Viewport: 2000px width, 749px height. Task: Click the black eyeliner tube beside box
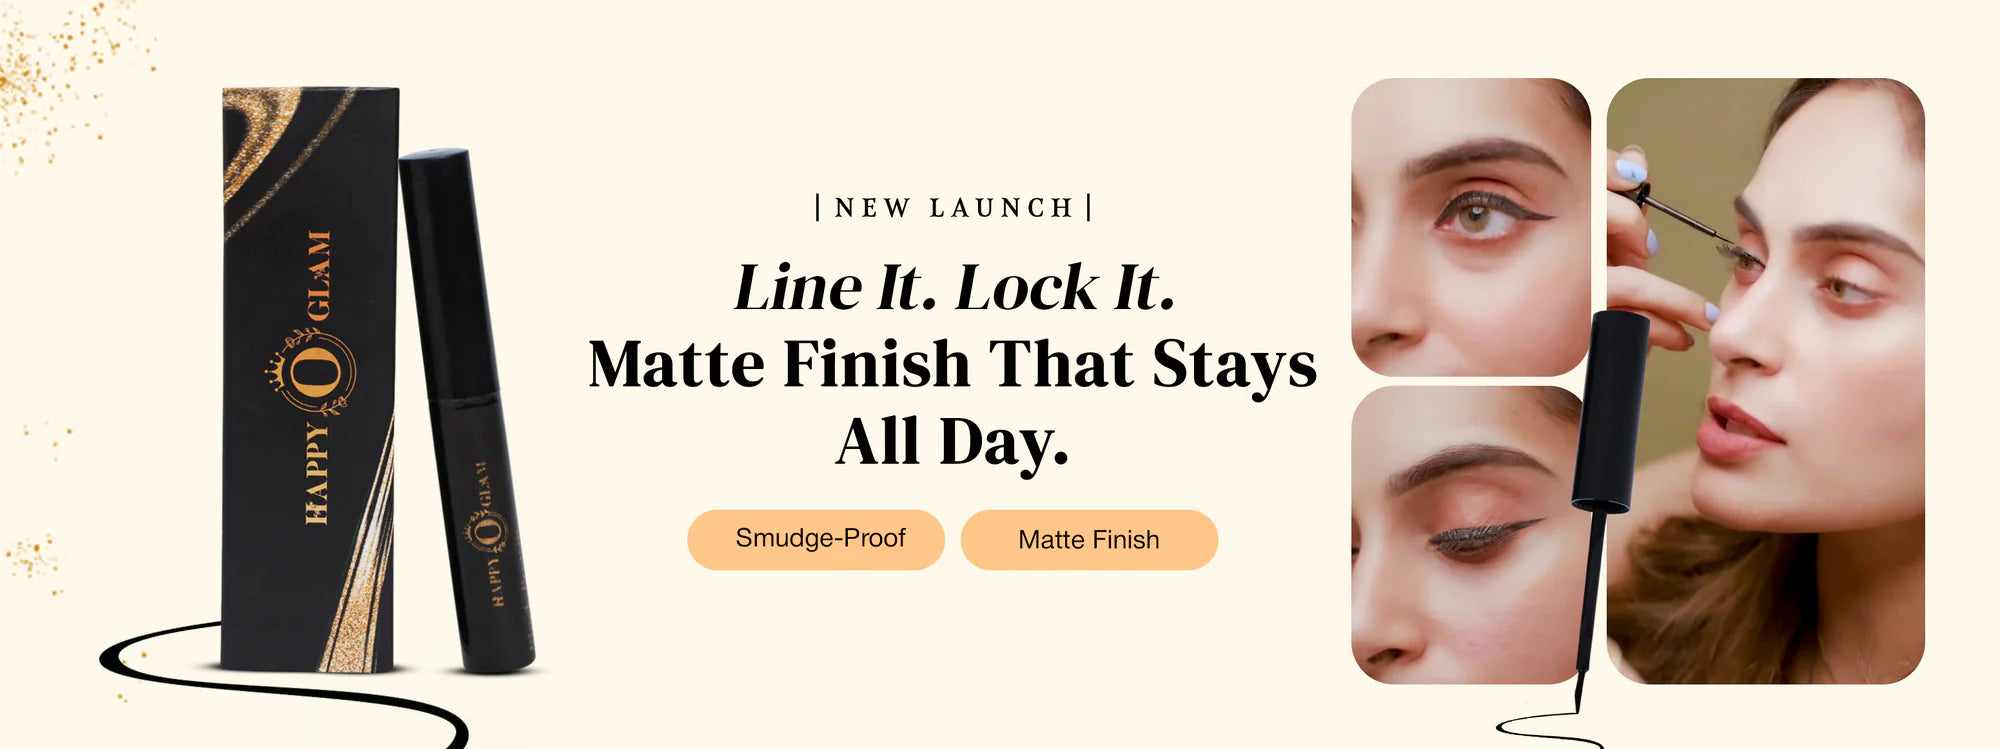tap(466, 410)
